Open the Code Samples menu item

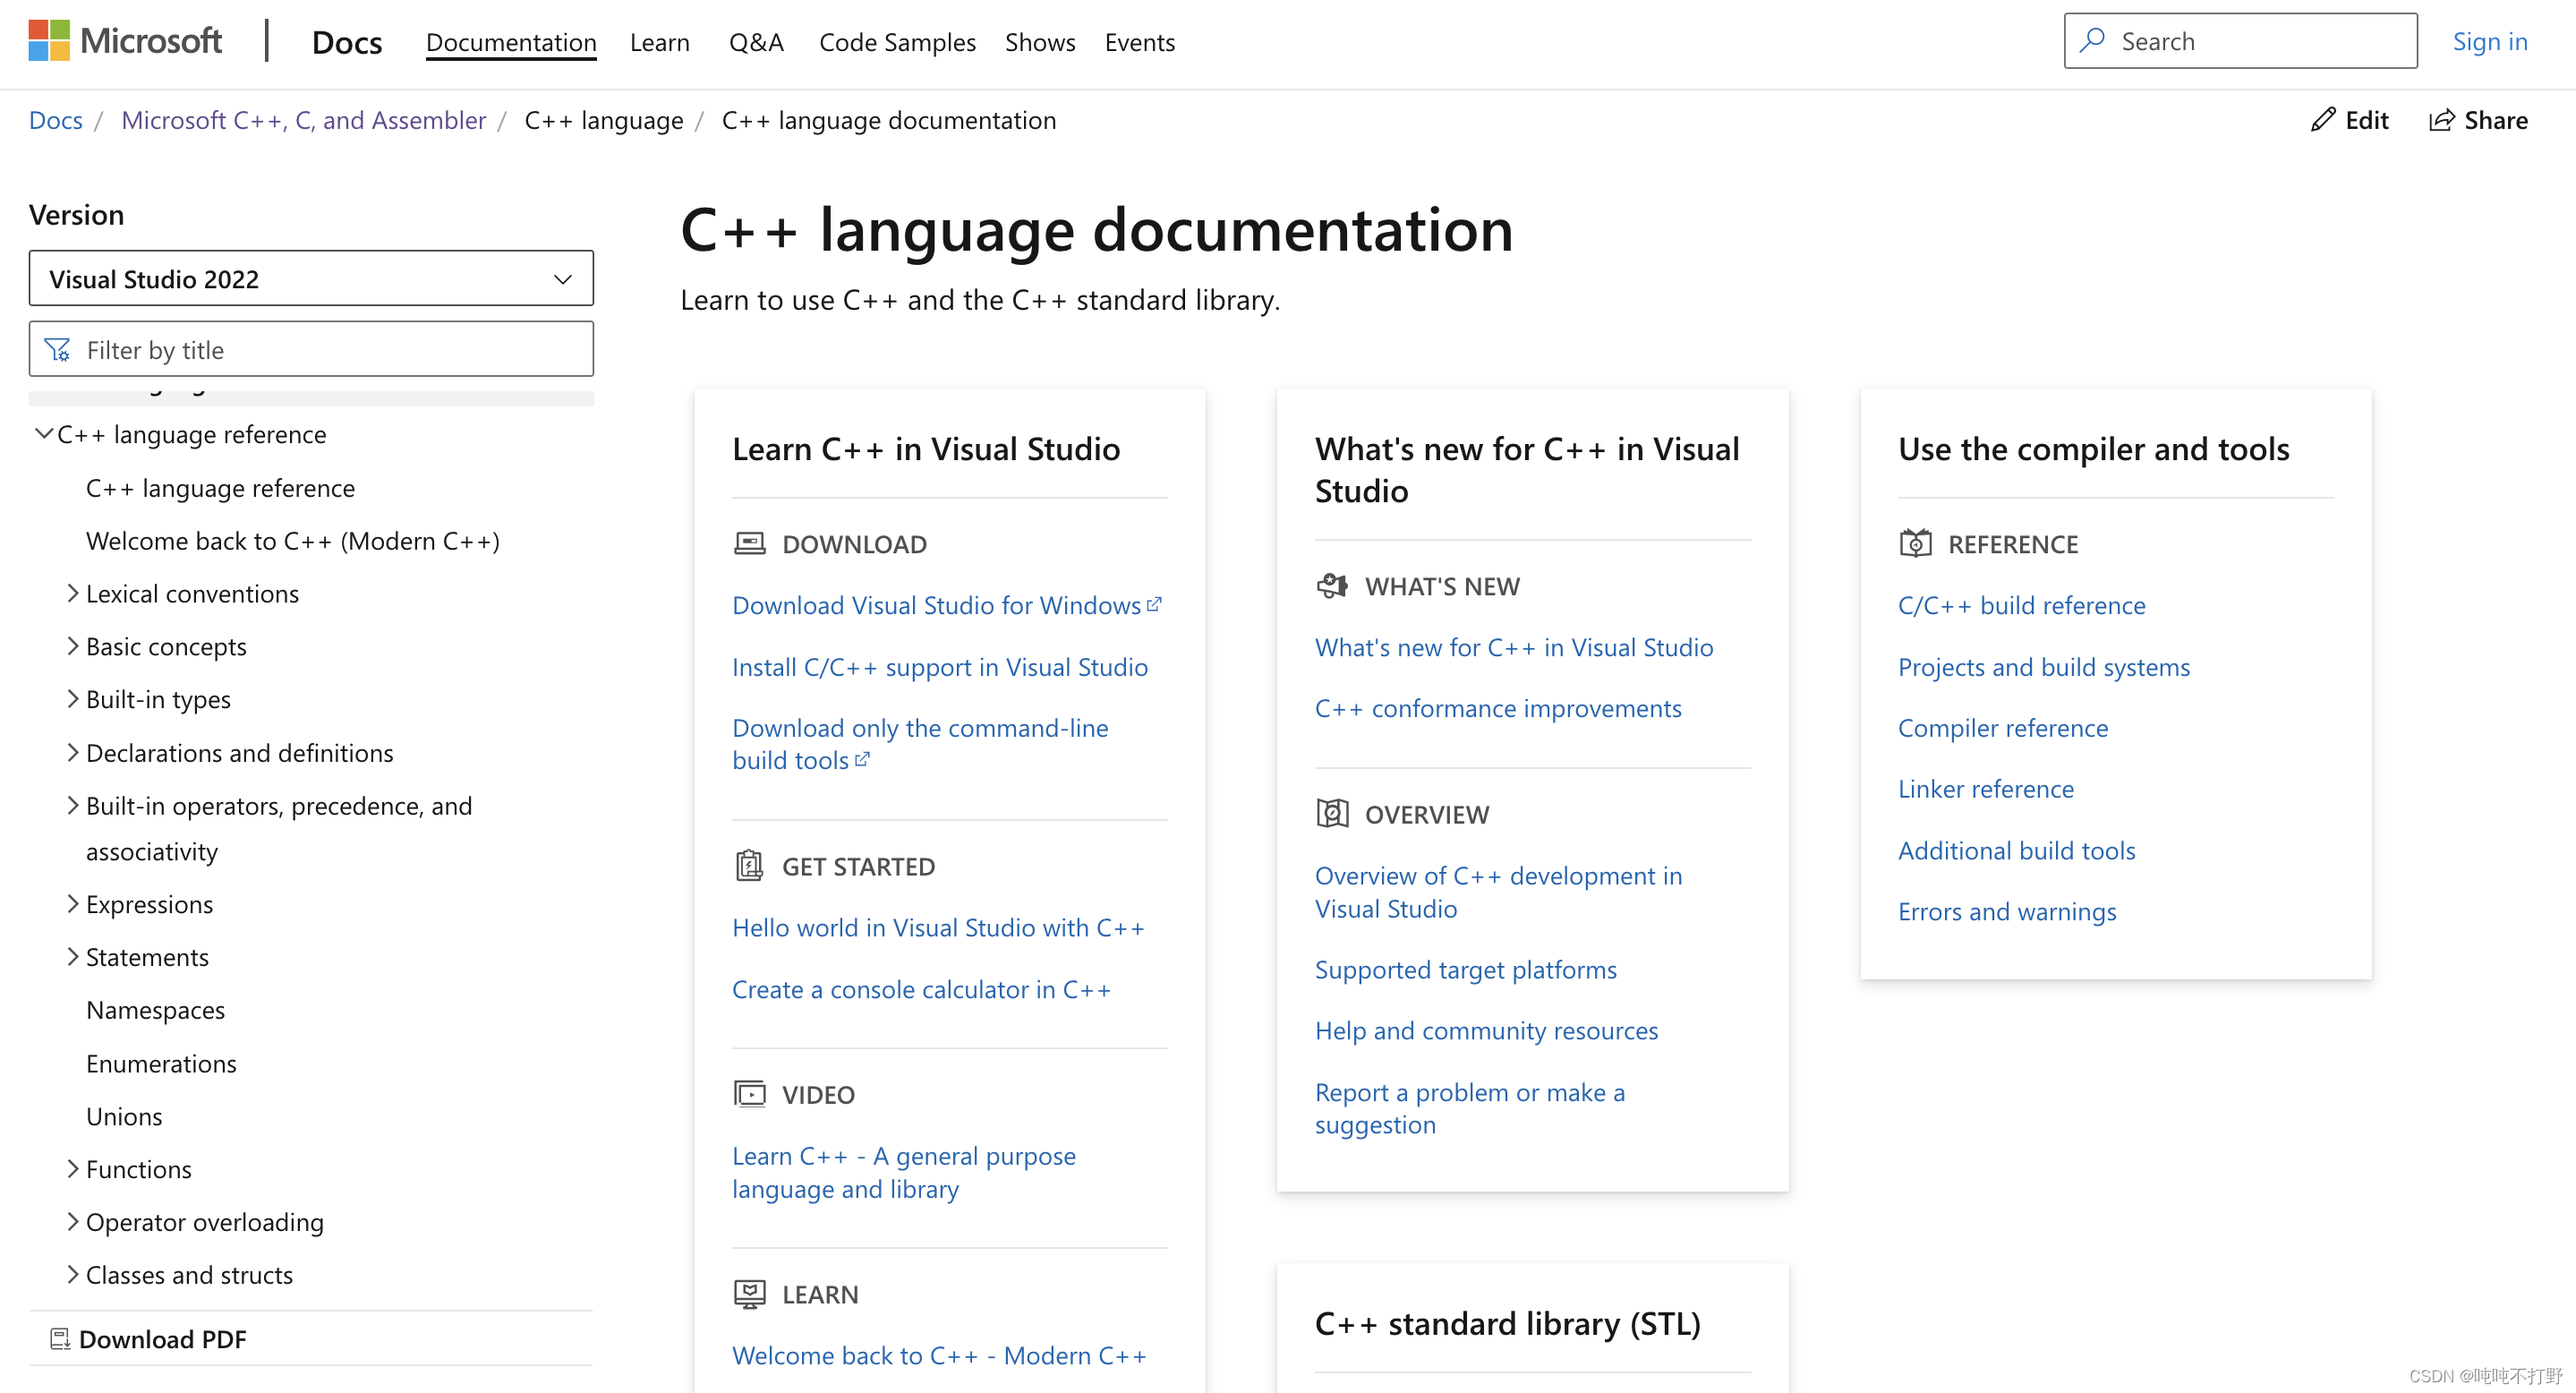[897, 42]
